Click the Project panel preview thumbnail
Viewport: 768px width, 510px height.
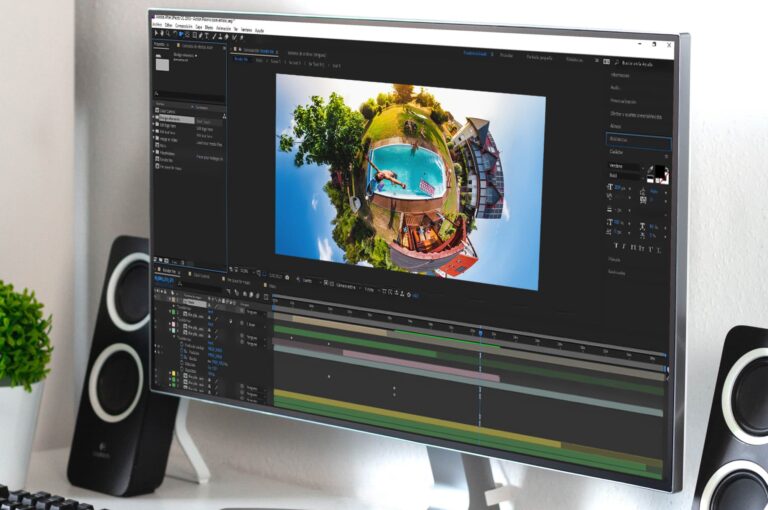(x=162, y=64)
